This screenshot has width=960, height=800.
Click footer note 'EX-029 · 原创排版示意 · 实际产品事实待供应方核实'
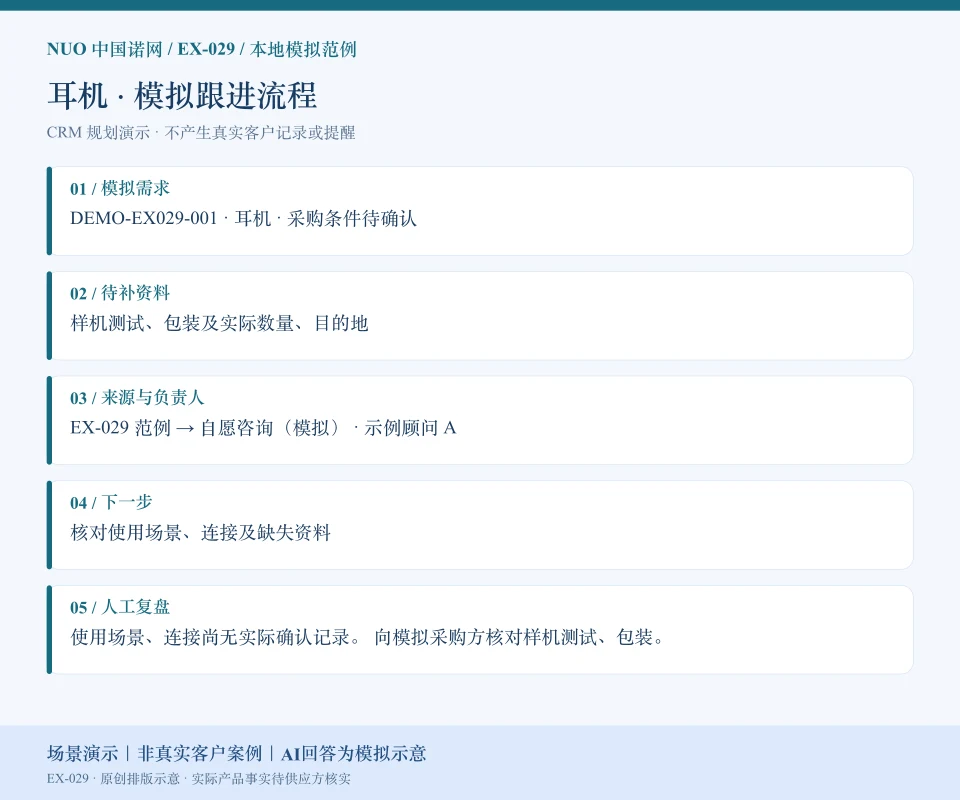tap(199, 779)
